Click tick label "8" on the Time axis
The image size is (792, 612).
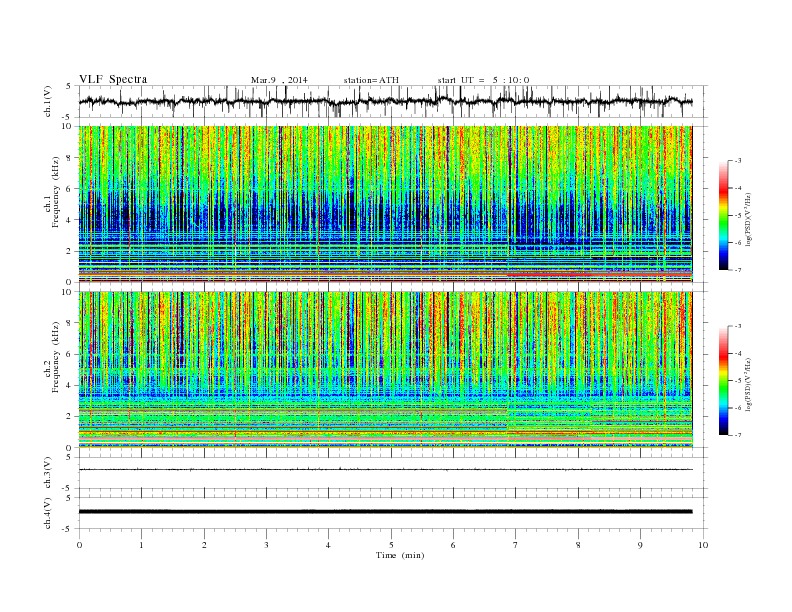click(578, 545)
